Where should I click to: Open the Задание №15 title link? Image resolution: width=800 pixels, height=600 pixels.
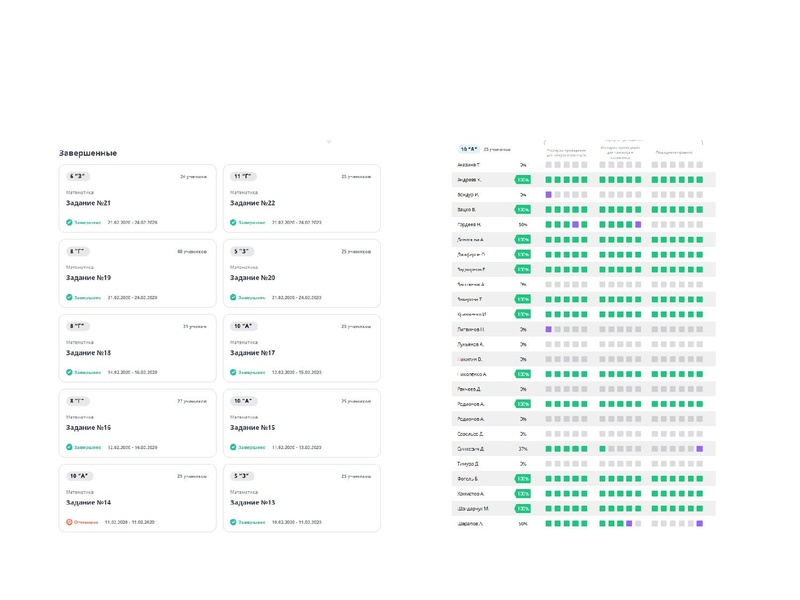point(252,427)
